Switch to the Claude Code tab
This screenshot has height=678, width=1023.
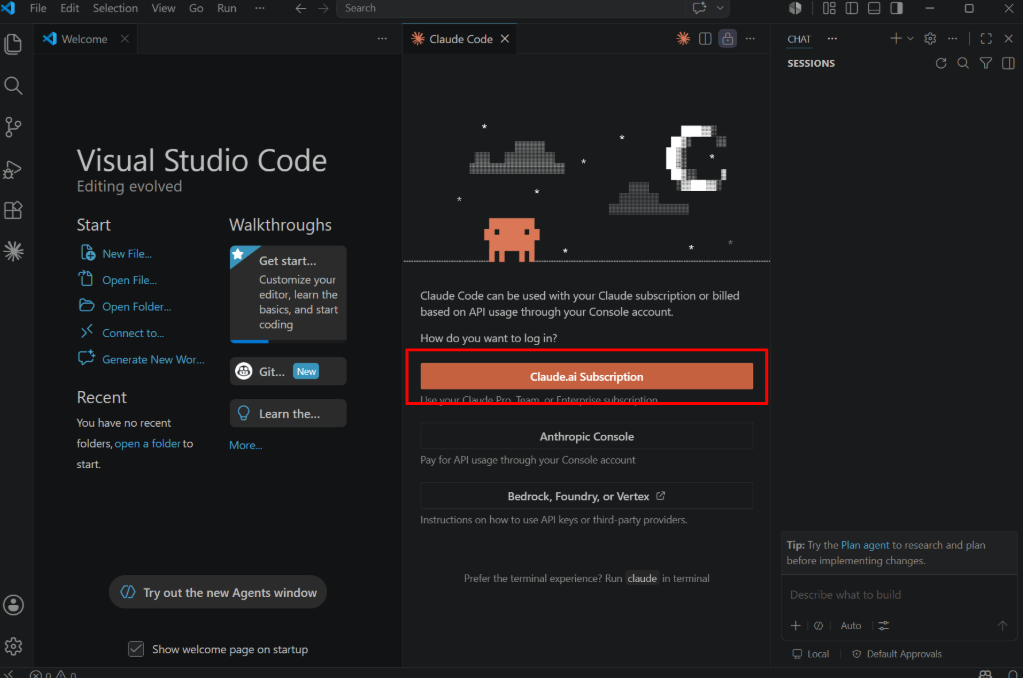461,39
